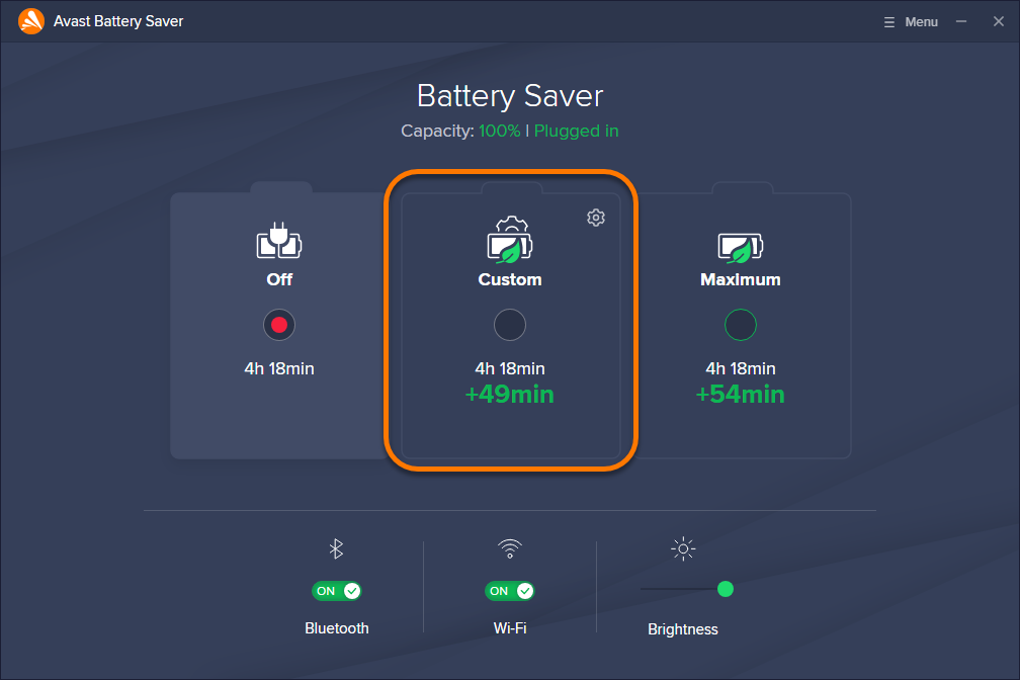Image resolution: width=1020 pixels, height=680 pixels.
Task: Adjust the Brightness slider handle
Action: (725, 591)
